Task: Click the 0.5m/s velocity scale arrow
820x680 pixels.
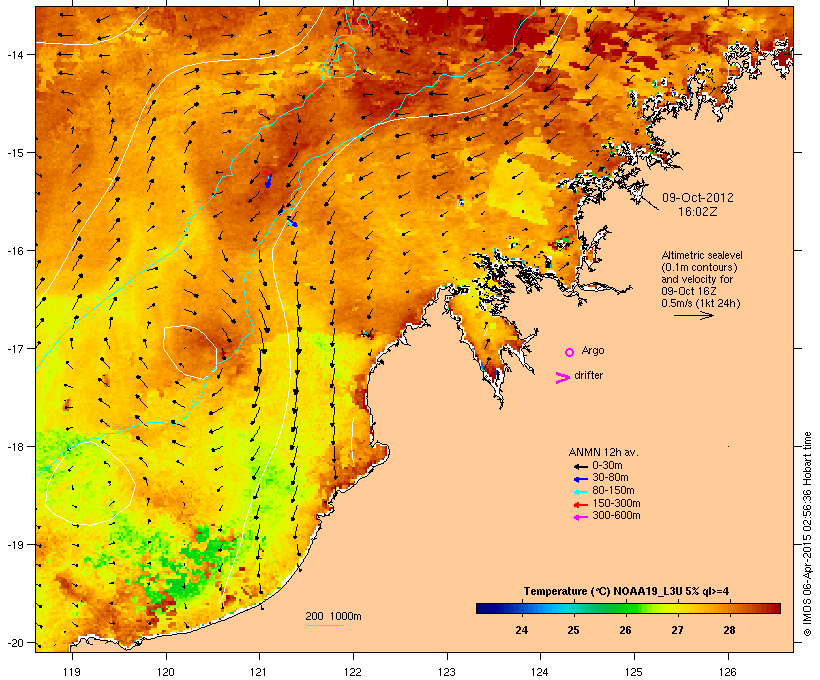Action: coord(693,315)
